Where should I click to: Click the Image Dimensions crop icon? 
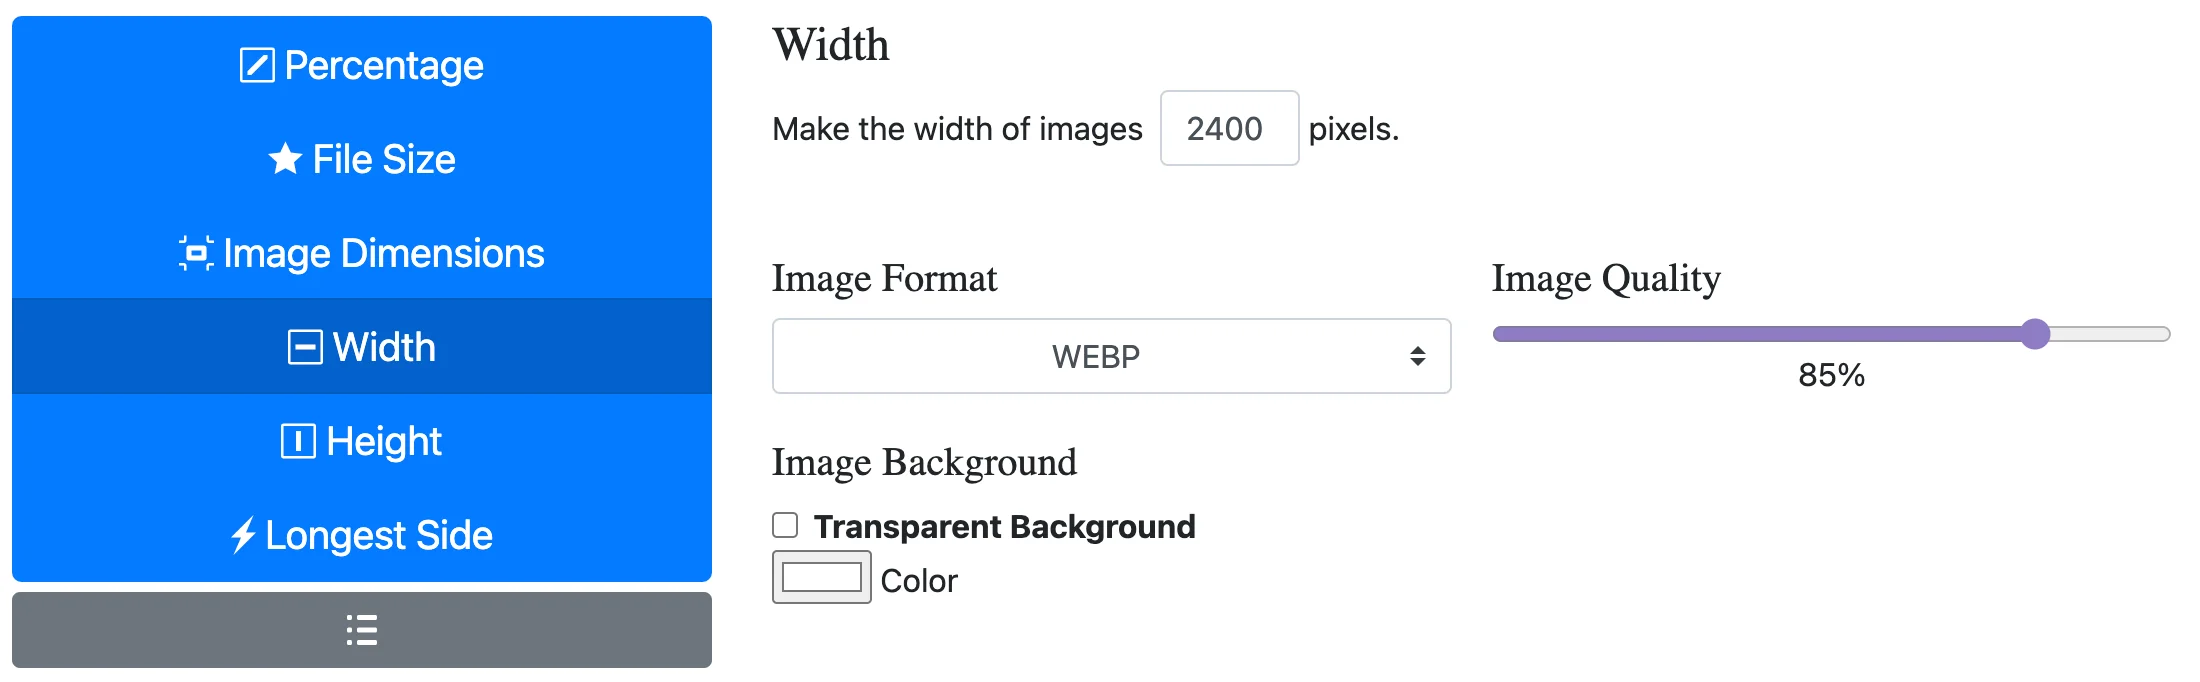pos(196,253)
